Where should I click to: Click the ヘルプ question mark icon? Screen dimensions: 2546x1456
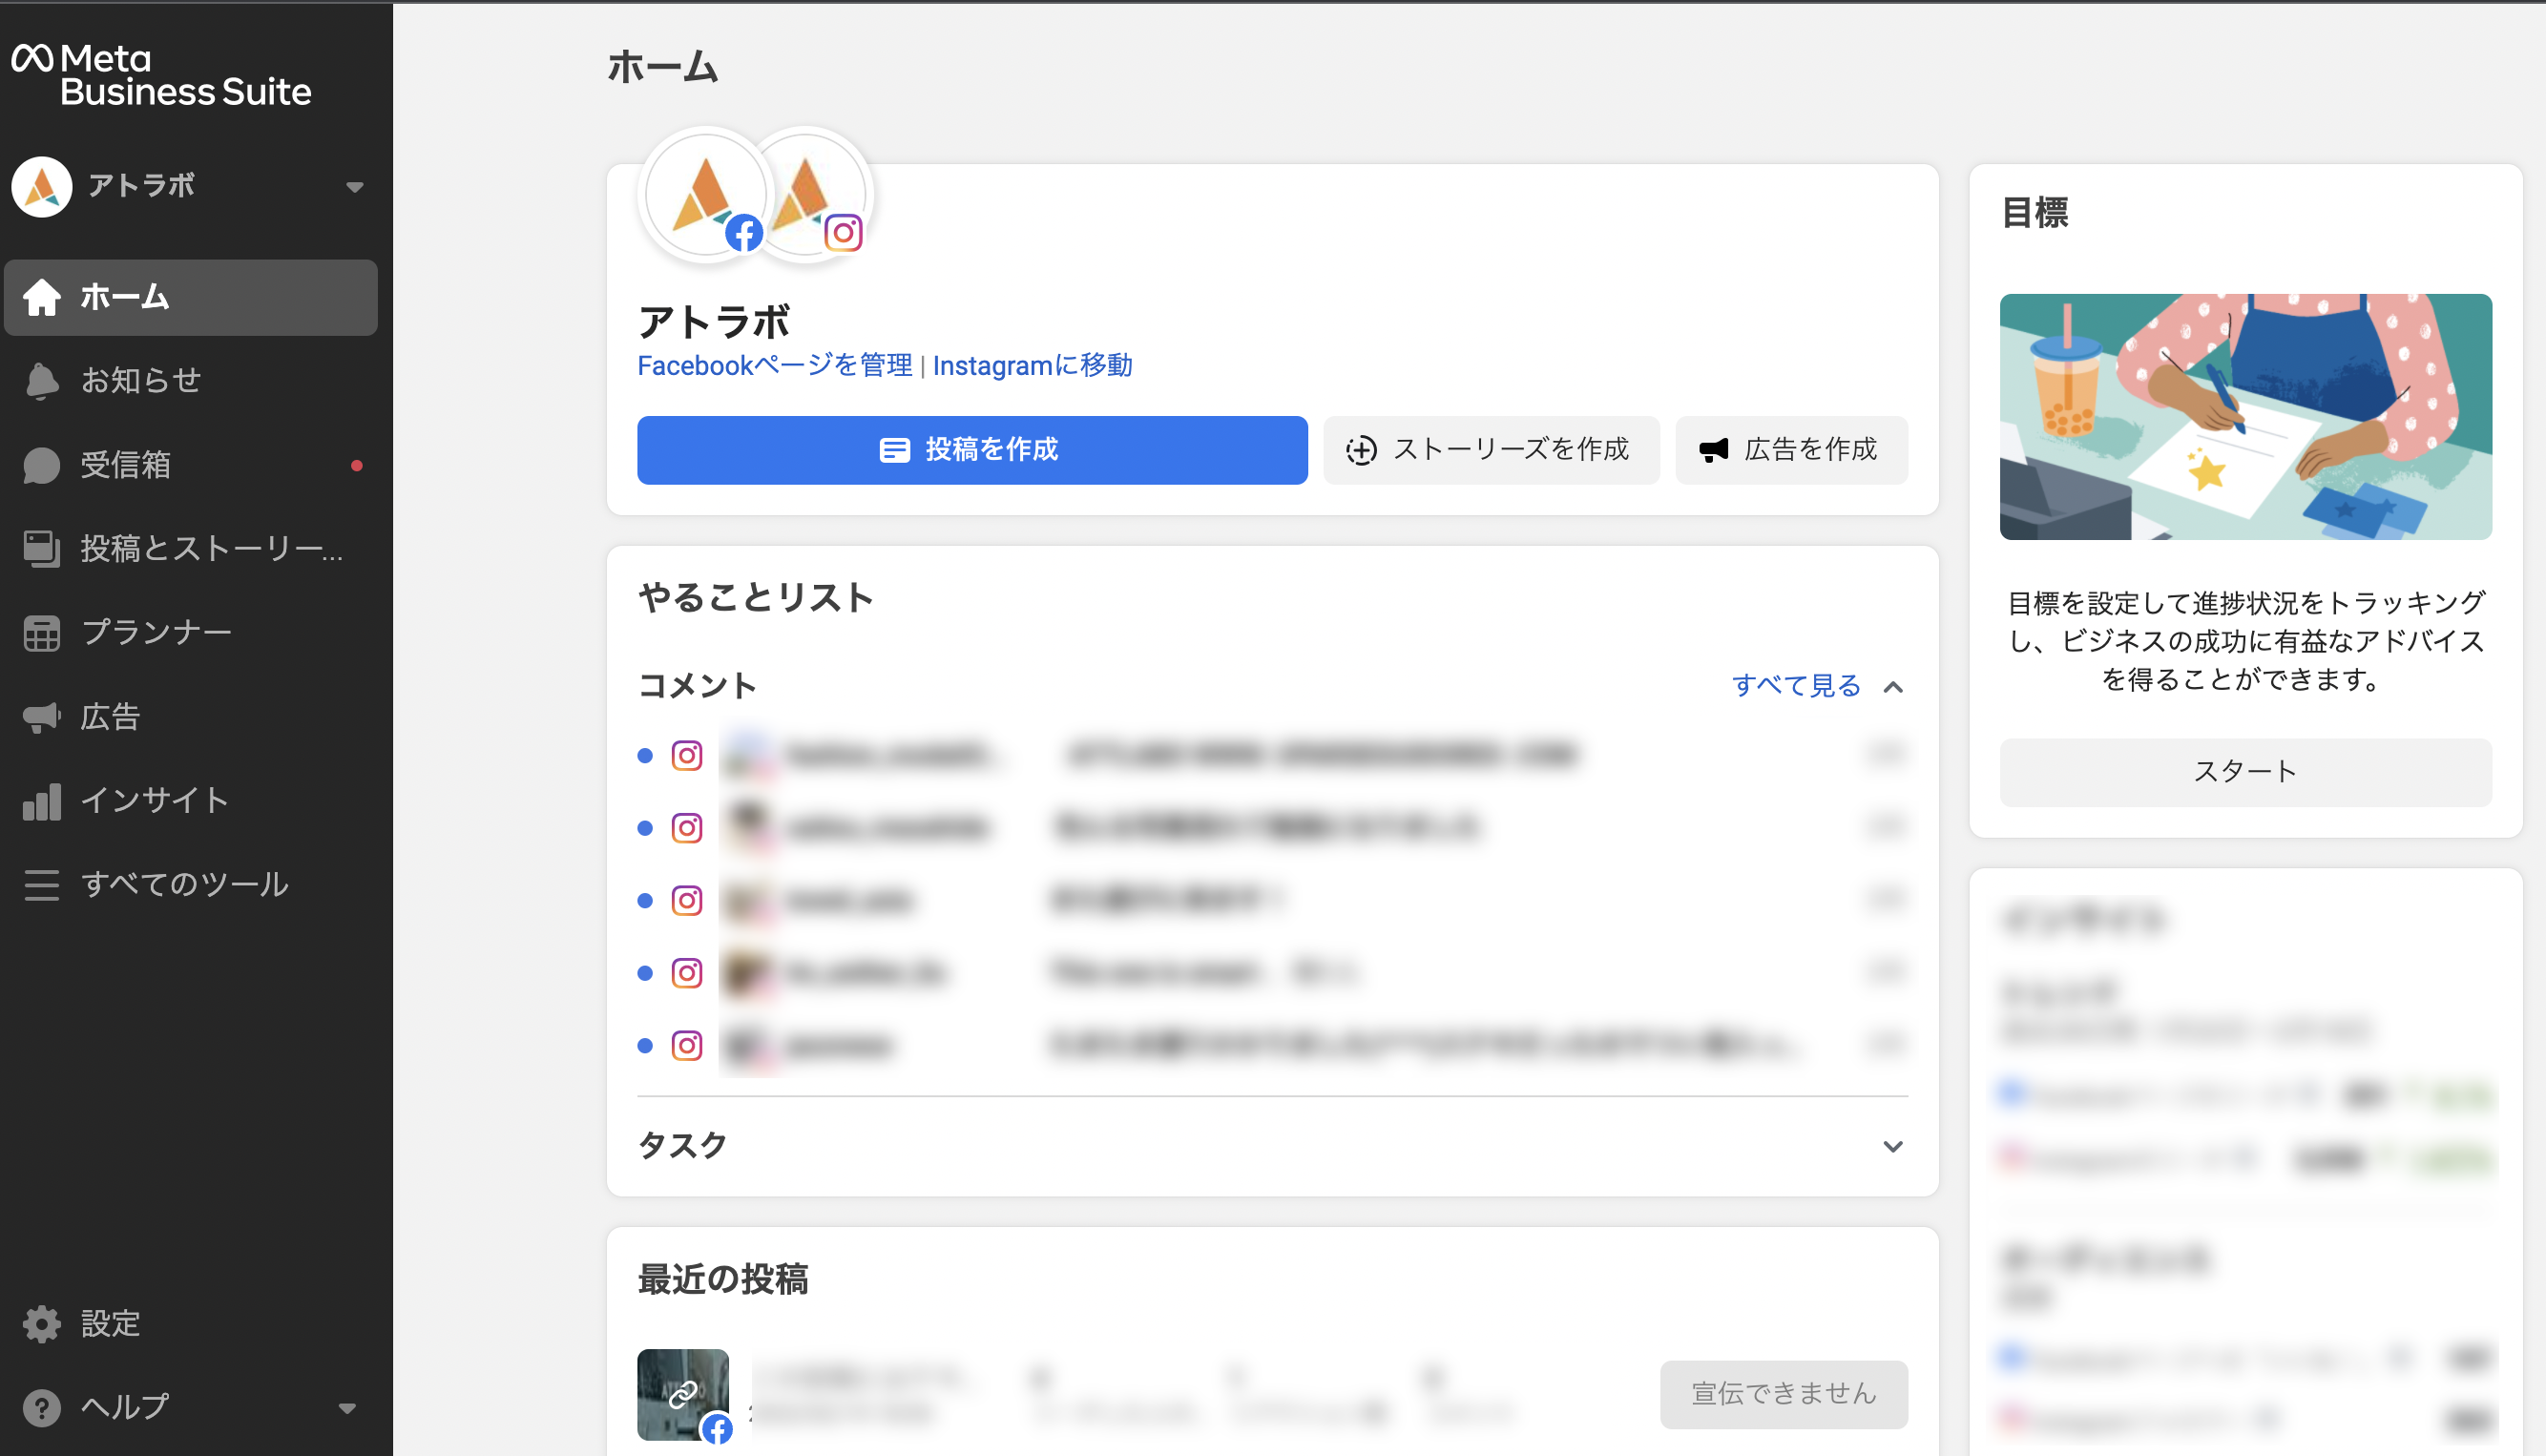tap(42, 1407)
